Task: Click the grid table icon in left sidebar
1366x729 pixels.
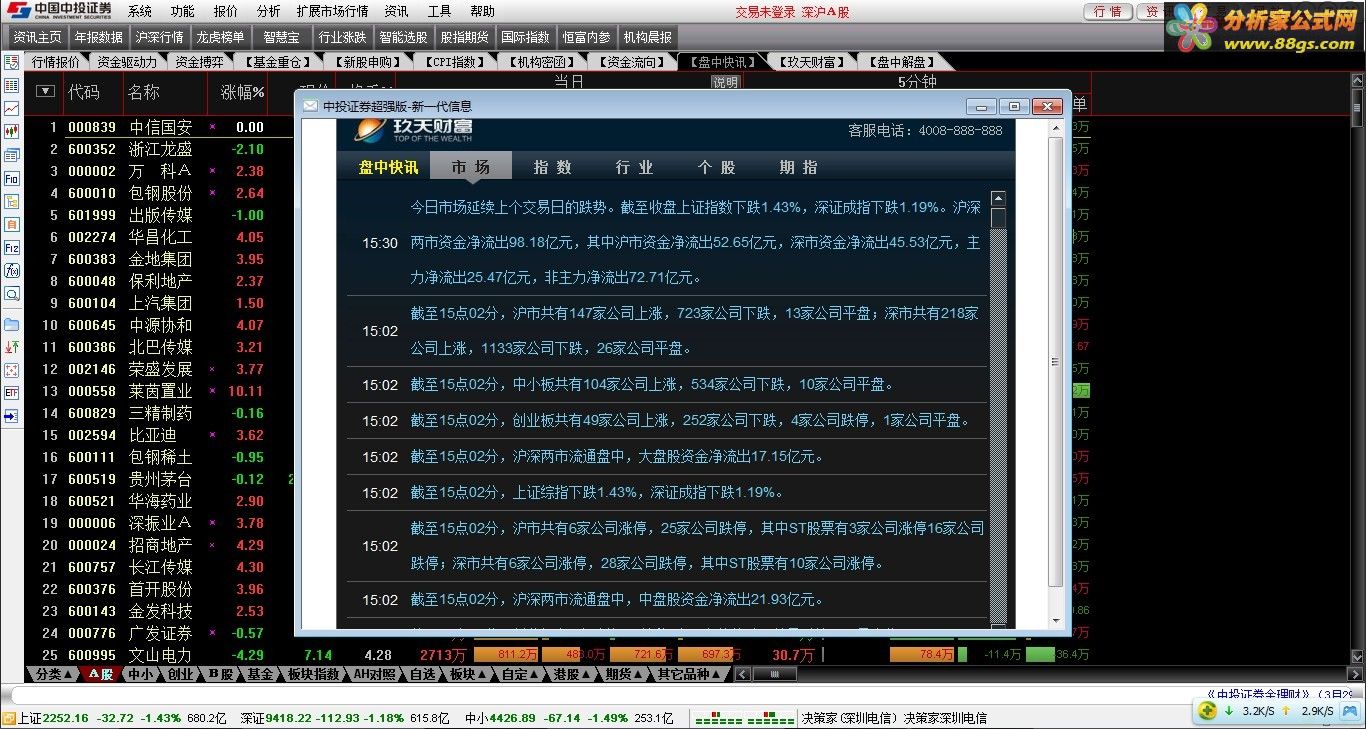Action: pyautogui.click(x=11, y=86)
